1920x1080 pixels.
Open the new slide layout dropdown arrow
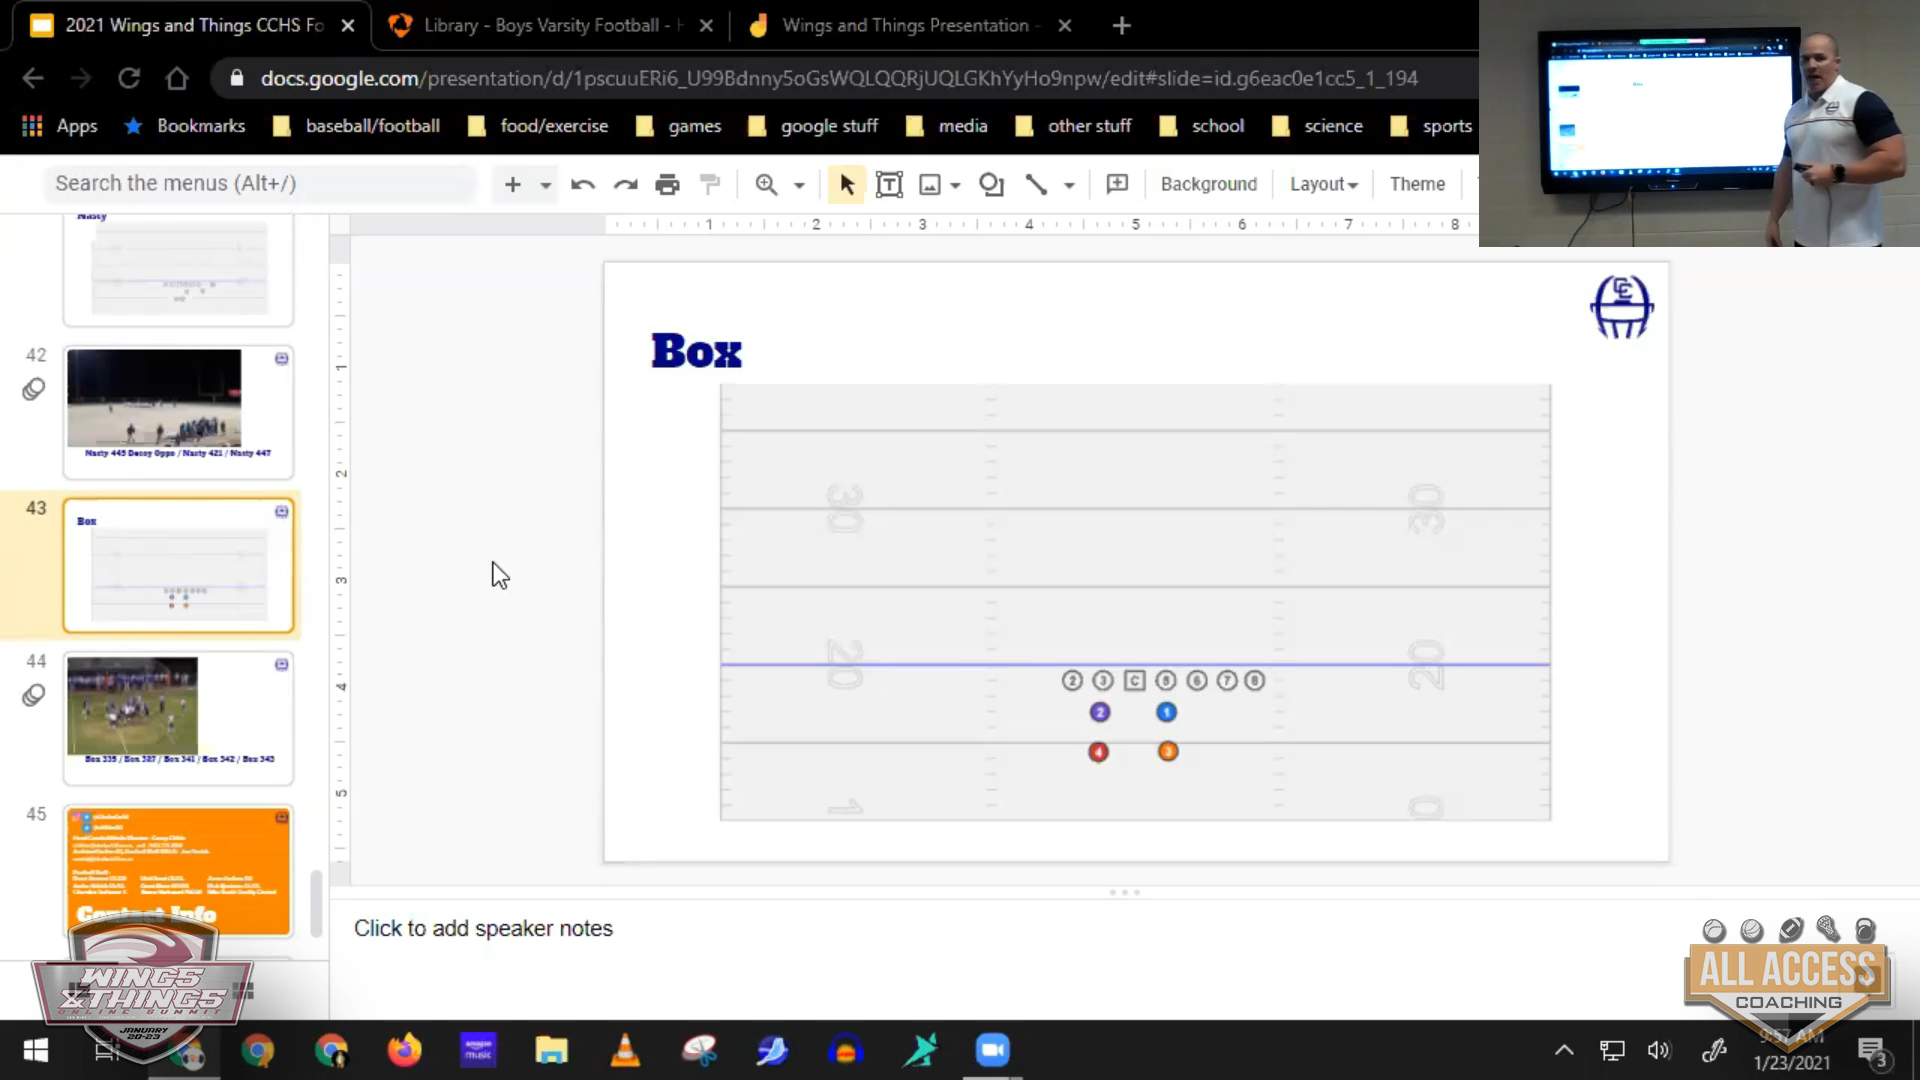tap(545, 185)
